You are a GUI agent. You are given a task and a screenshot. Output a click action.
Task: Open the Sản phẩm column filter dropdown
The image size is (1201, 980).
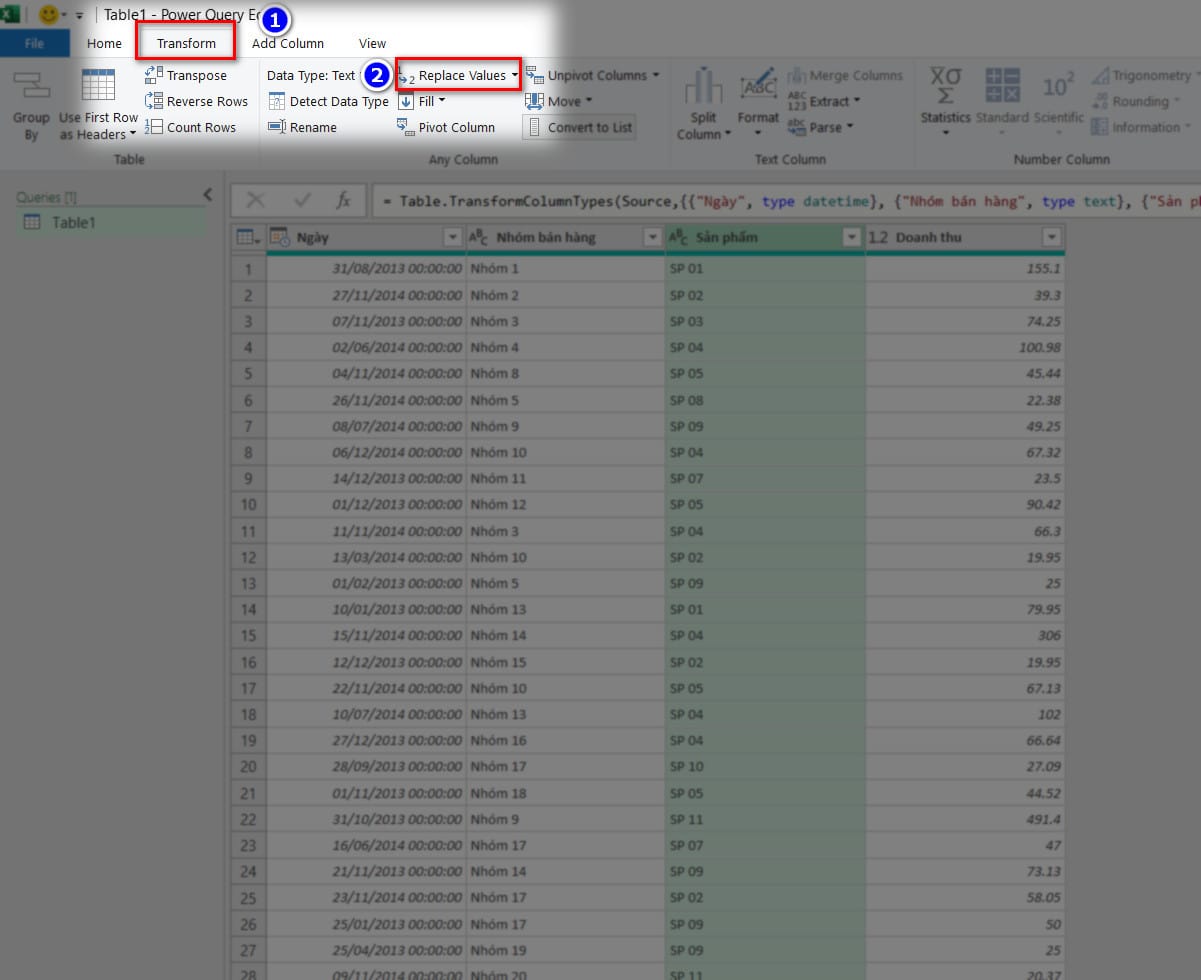851,238
